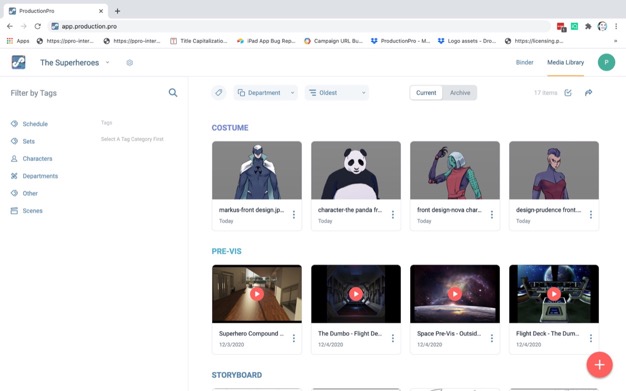Open options for Flight Deck video
The height and width of the screenshot is (391, 626).
[591, 338]
